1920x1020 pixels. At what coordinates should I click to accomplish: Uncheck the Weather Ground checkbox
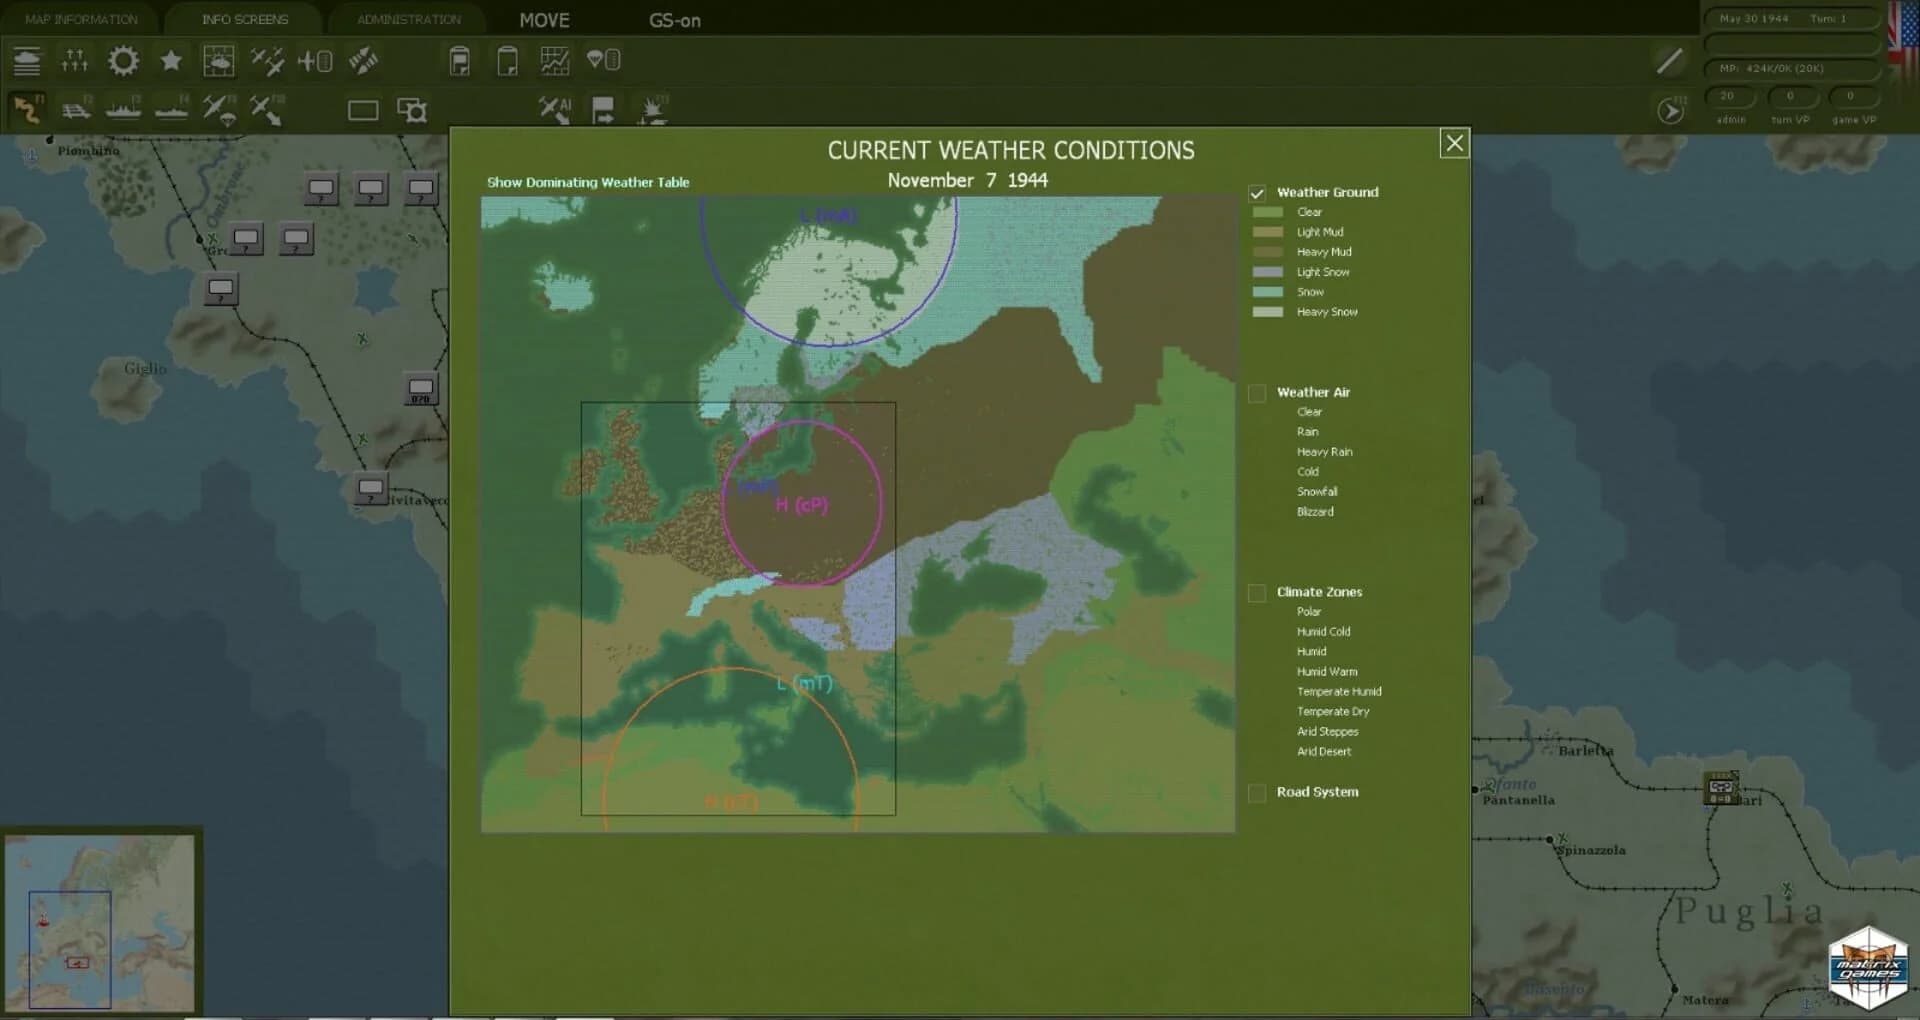point(1258,192)
